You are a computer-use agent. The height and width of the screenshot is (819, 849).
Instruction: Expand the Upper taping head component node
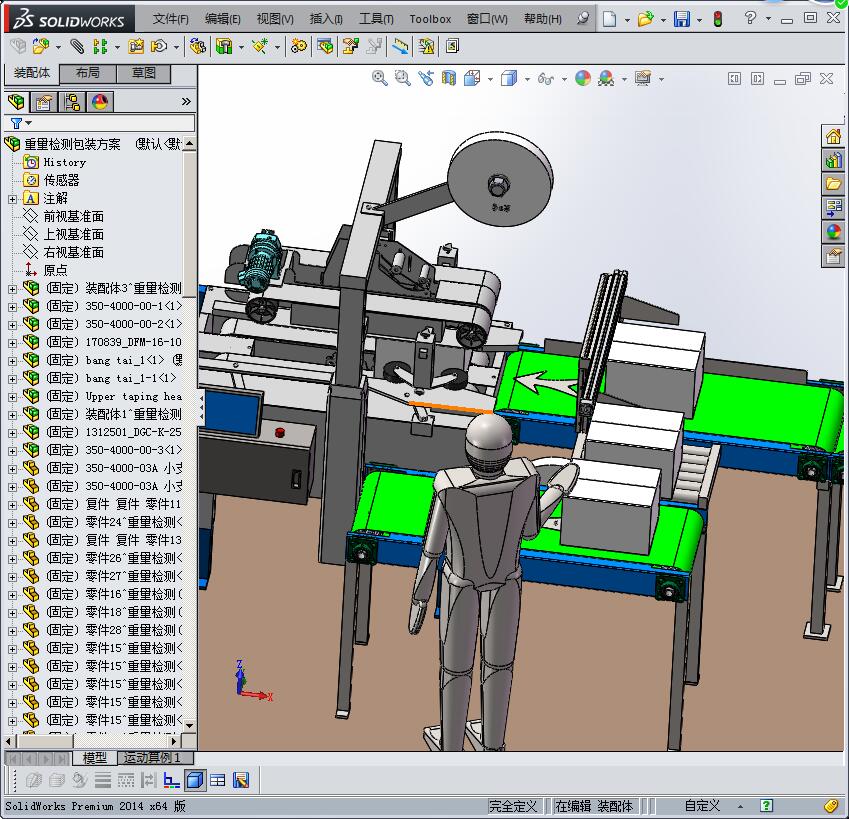tap(12, 396)
